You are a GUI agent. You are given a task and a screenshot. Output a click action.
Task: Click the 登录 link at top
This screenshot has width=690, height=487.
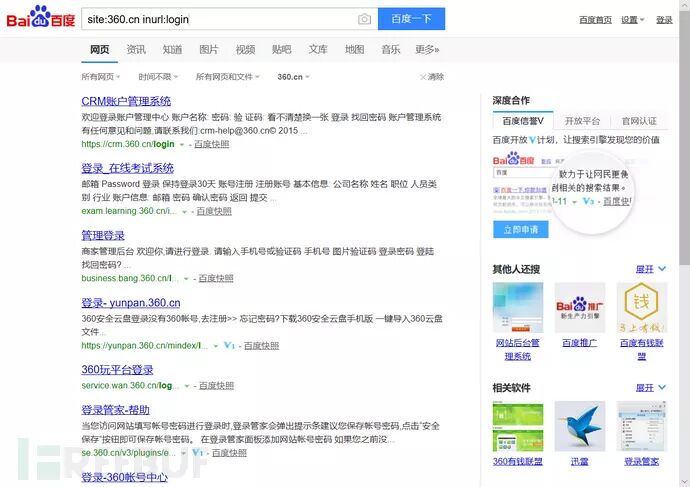point(664,20)
